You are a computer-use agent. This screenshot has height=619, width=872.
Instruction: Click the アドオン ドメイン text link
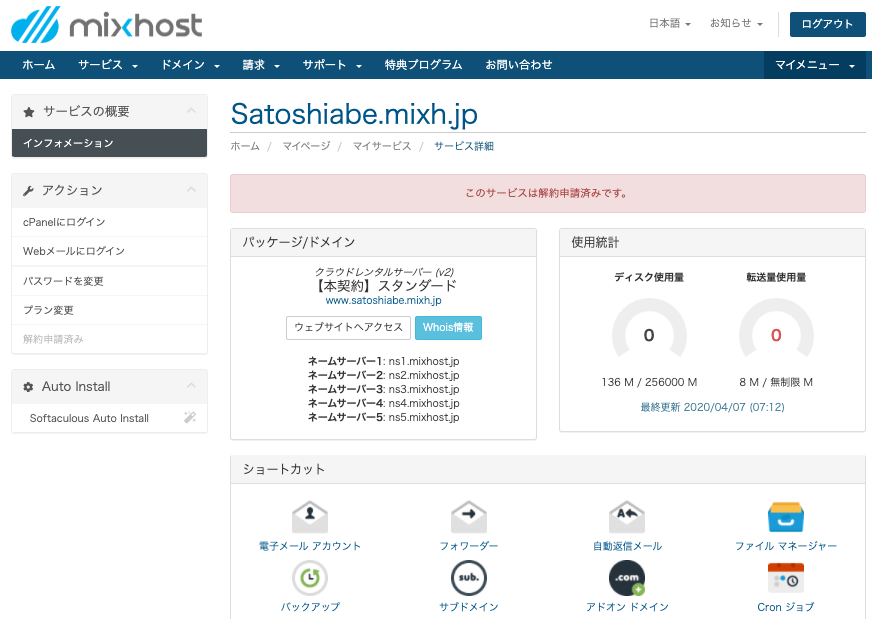click(x=627, y=607)
